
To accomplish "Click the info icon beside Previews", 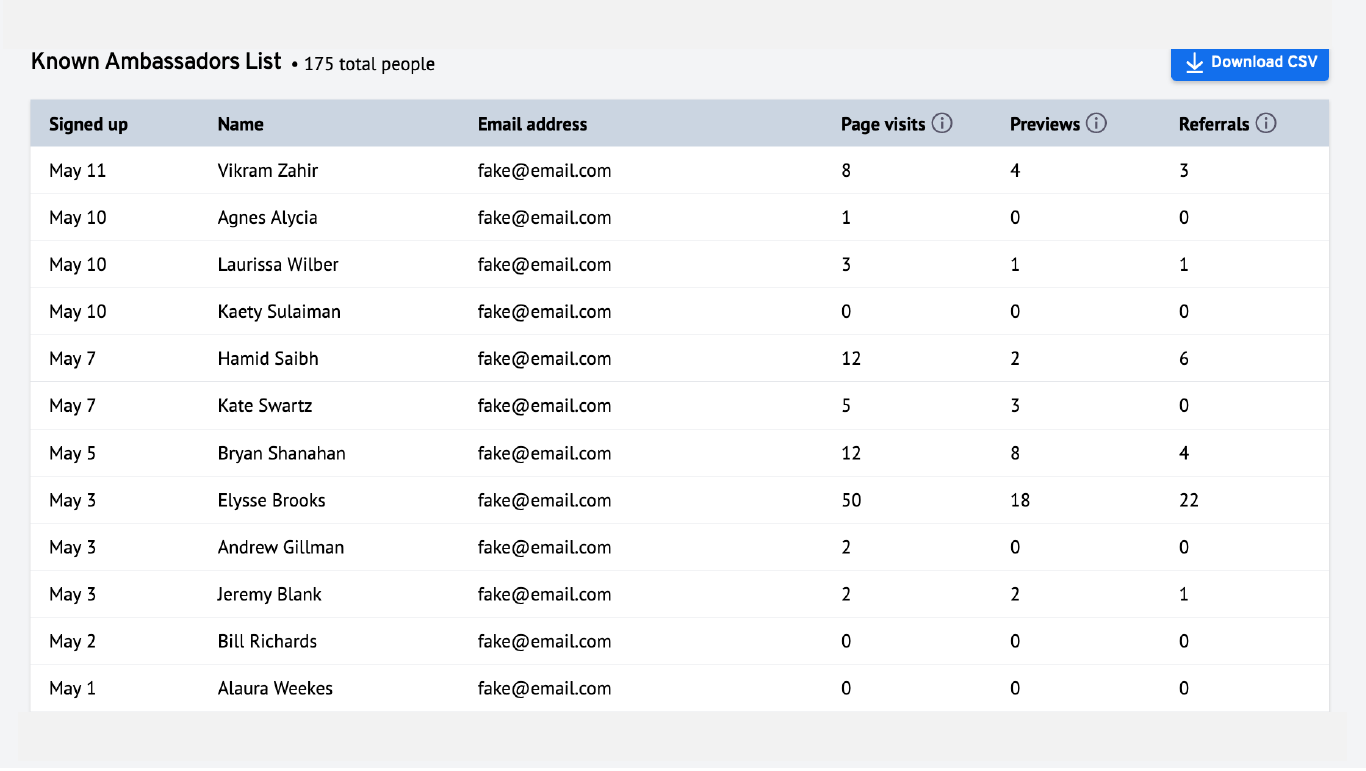I will pos(1096,124).
